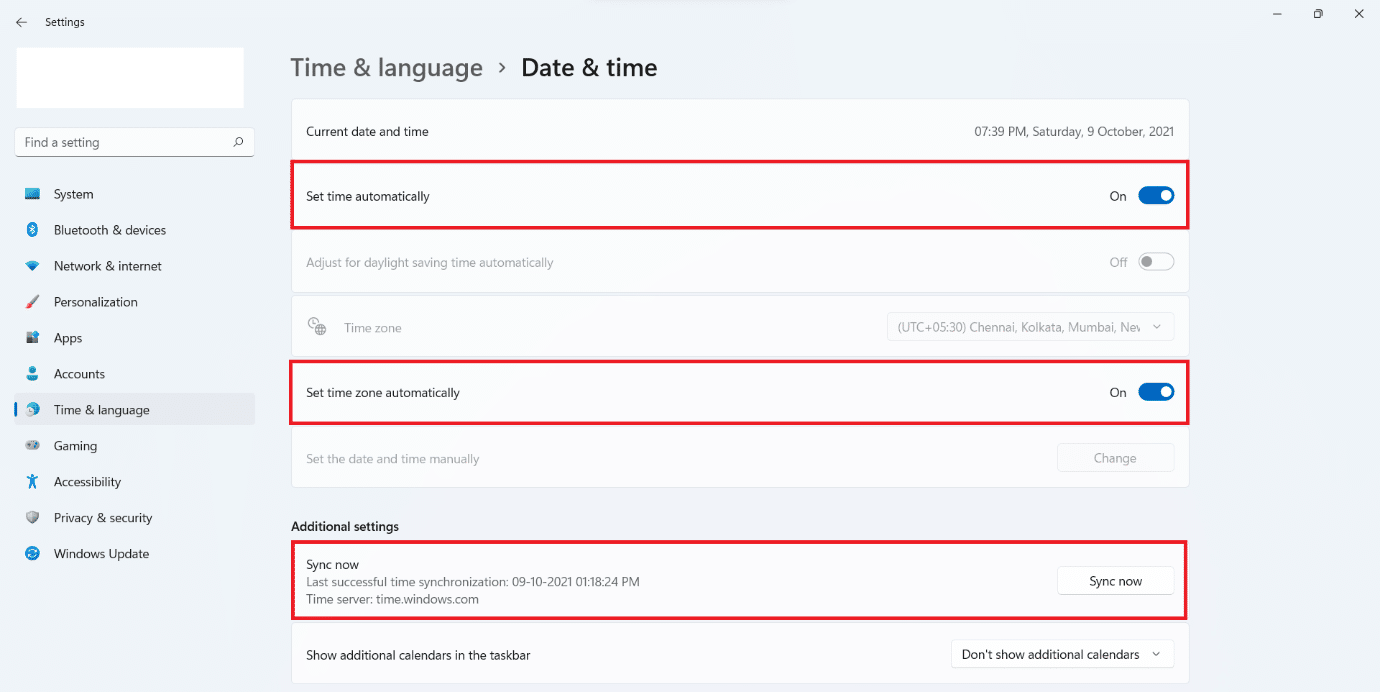Screen dimensions: 1380x692
Task: Click the back arrow icon in Settings
Action: 21,22
